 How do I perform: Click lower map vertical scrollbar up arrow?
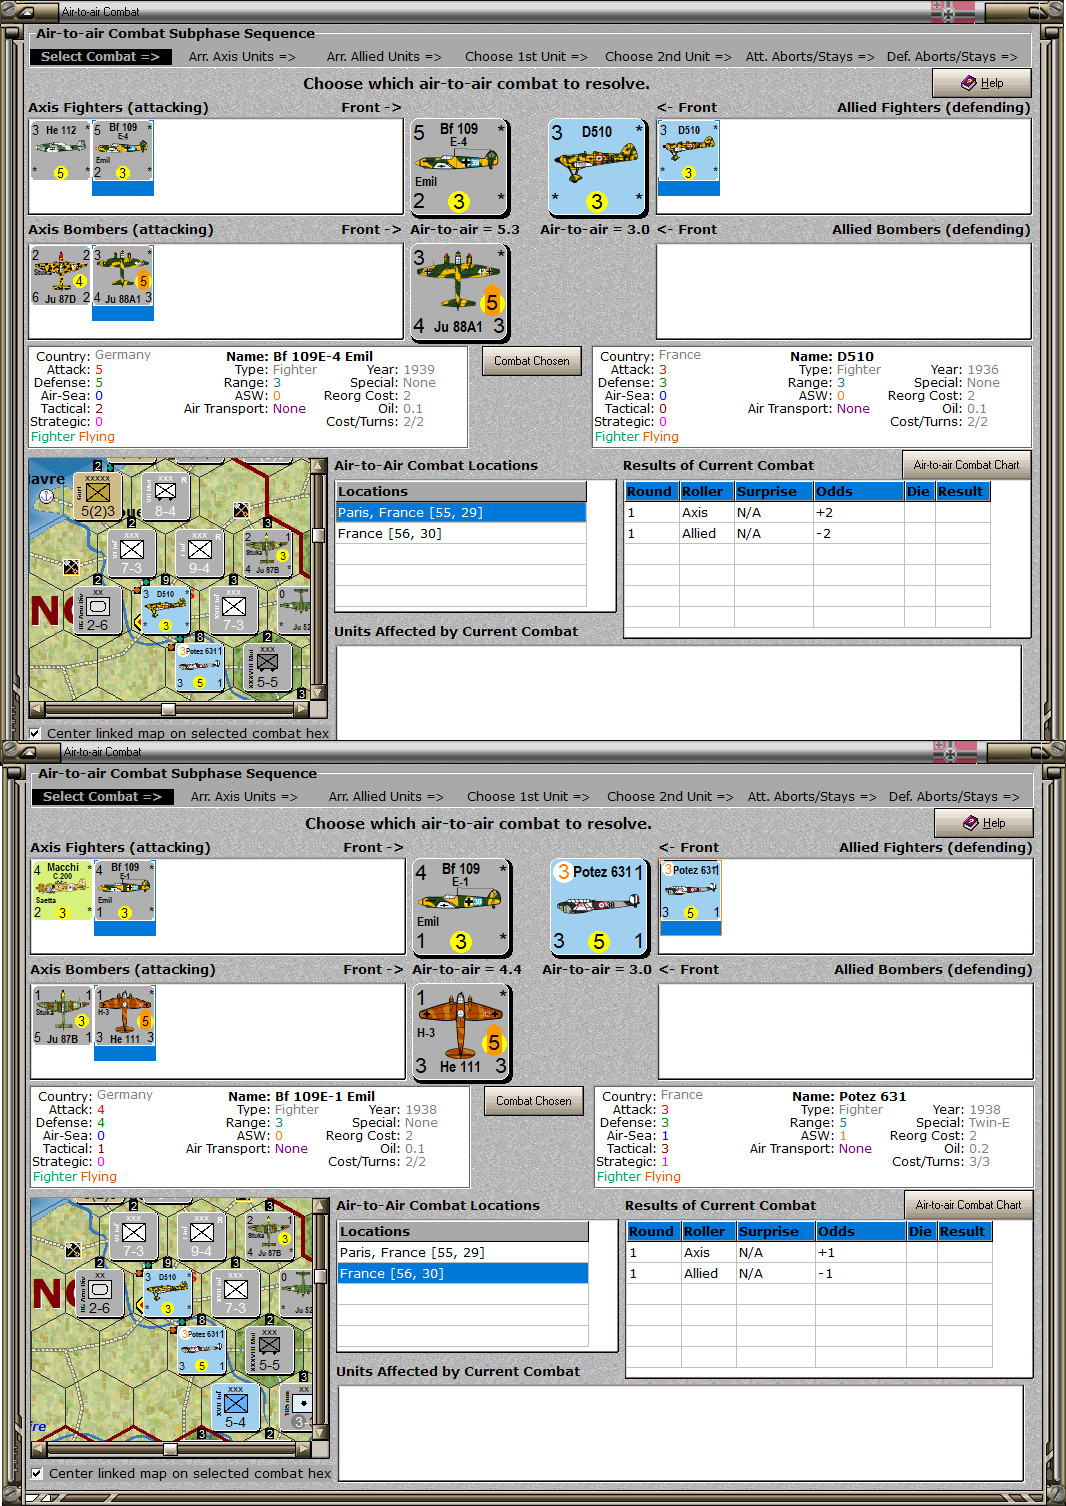(x=321, y=1206)
